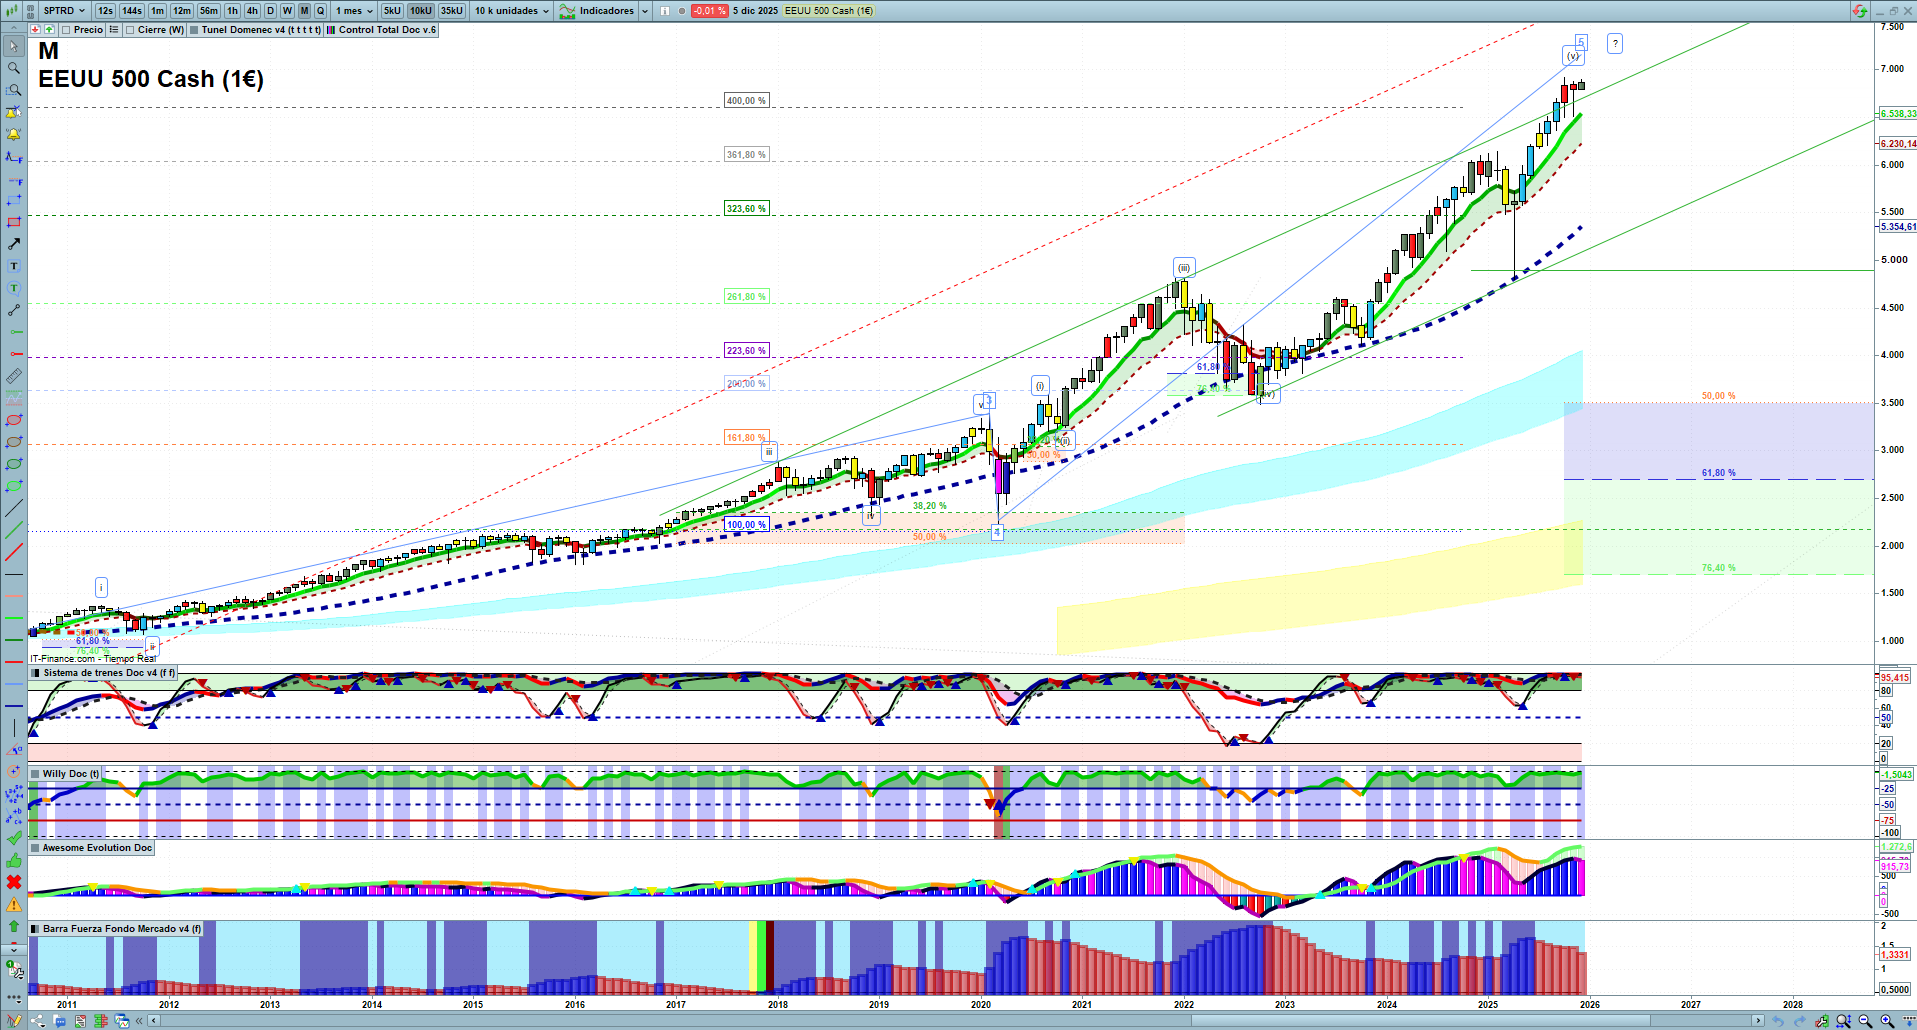Image resolution: width=1917 pixels, height=1030 pixels.
Task: Switch to the weekly W timeframe
Action: pyautogui.click(x=287, y=11)
